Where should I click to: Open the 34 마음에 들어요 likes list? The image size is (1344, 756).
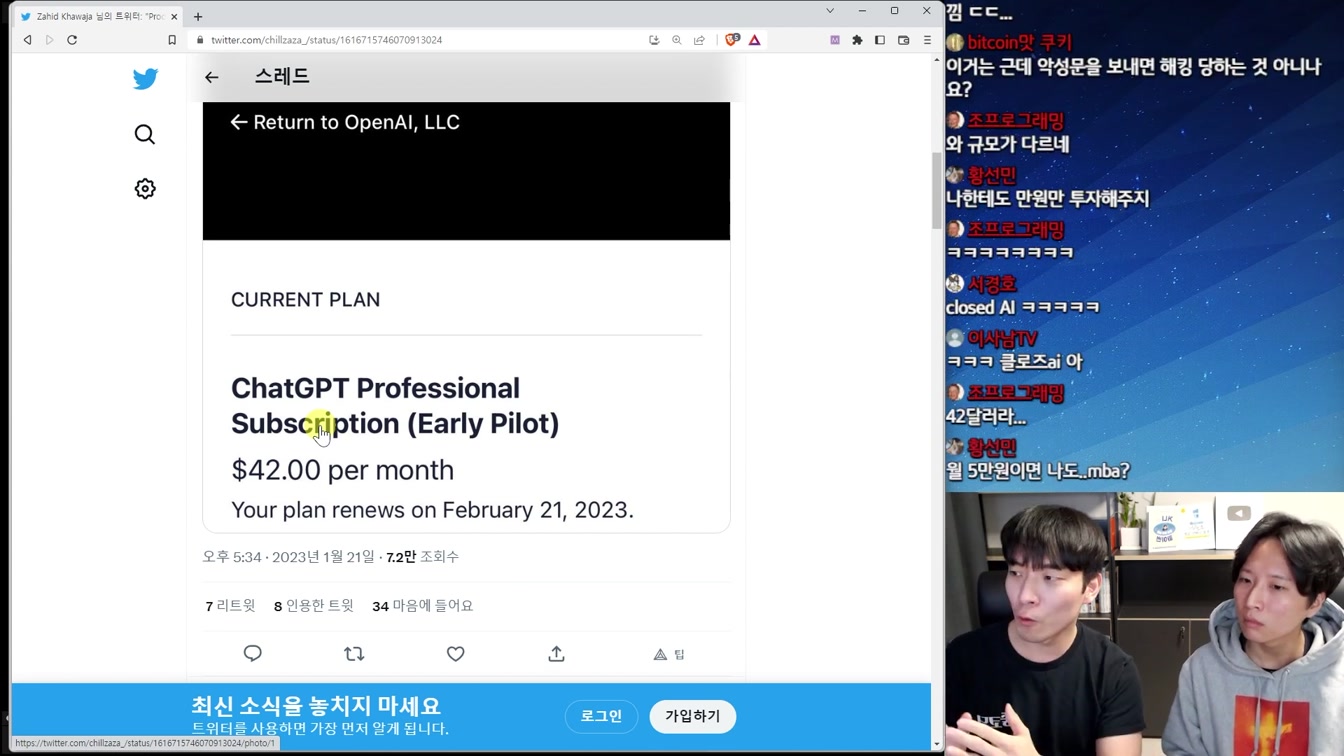point(422,606)
